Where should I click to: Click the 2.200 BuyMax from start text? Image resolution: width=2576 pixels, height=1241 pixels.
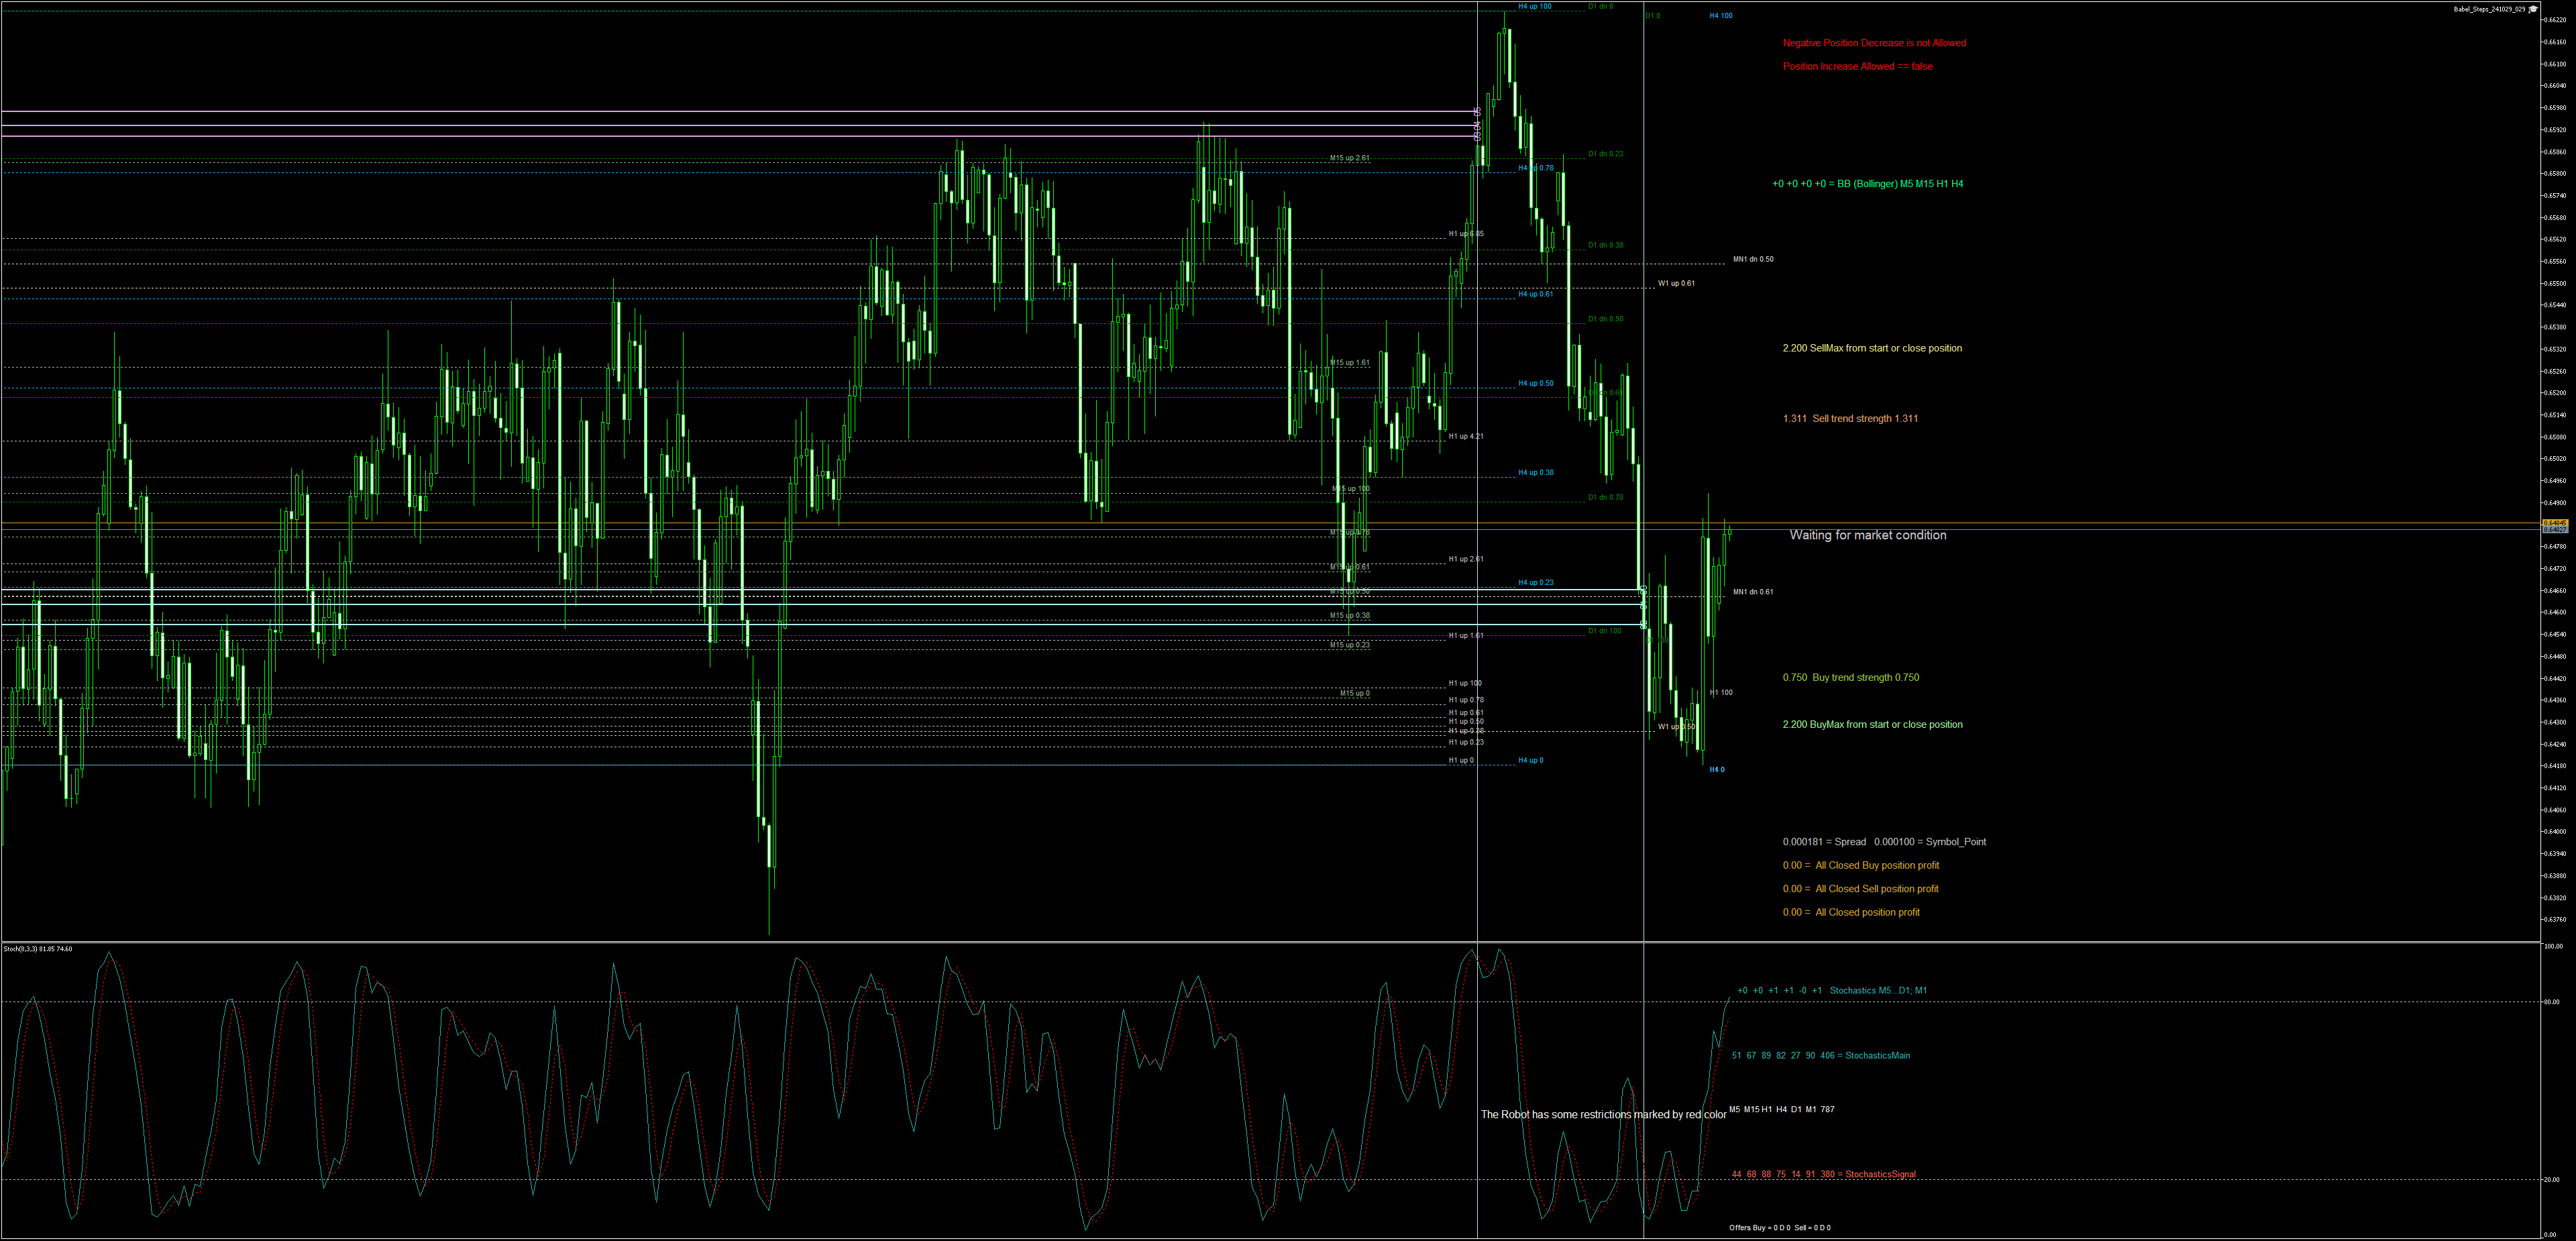tap(1872, 724)
